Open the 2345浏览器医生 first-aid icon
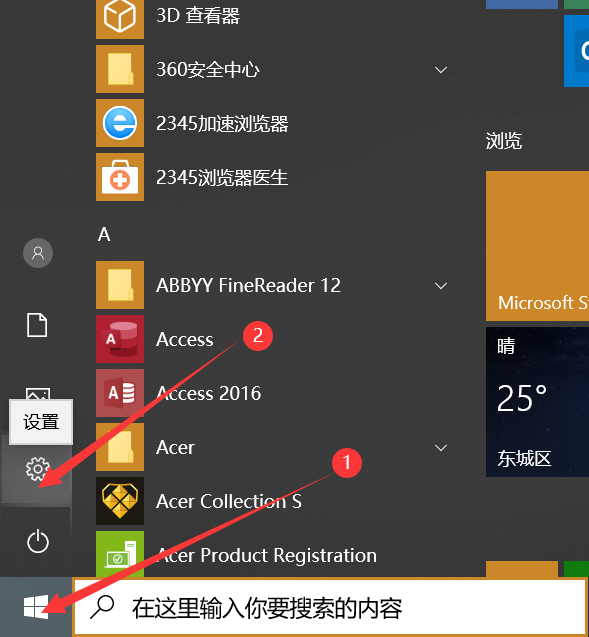Screen dimensions: 589x637 (120, 177)
